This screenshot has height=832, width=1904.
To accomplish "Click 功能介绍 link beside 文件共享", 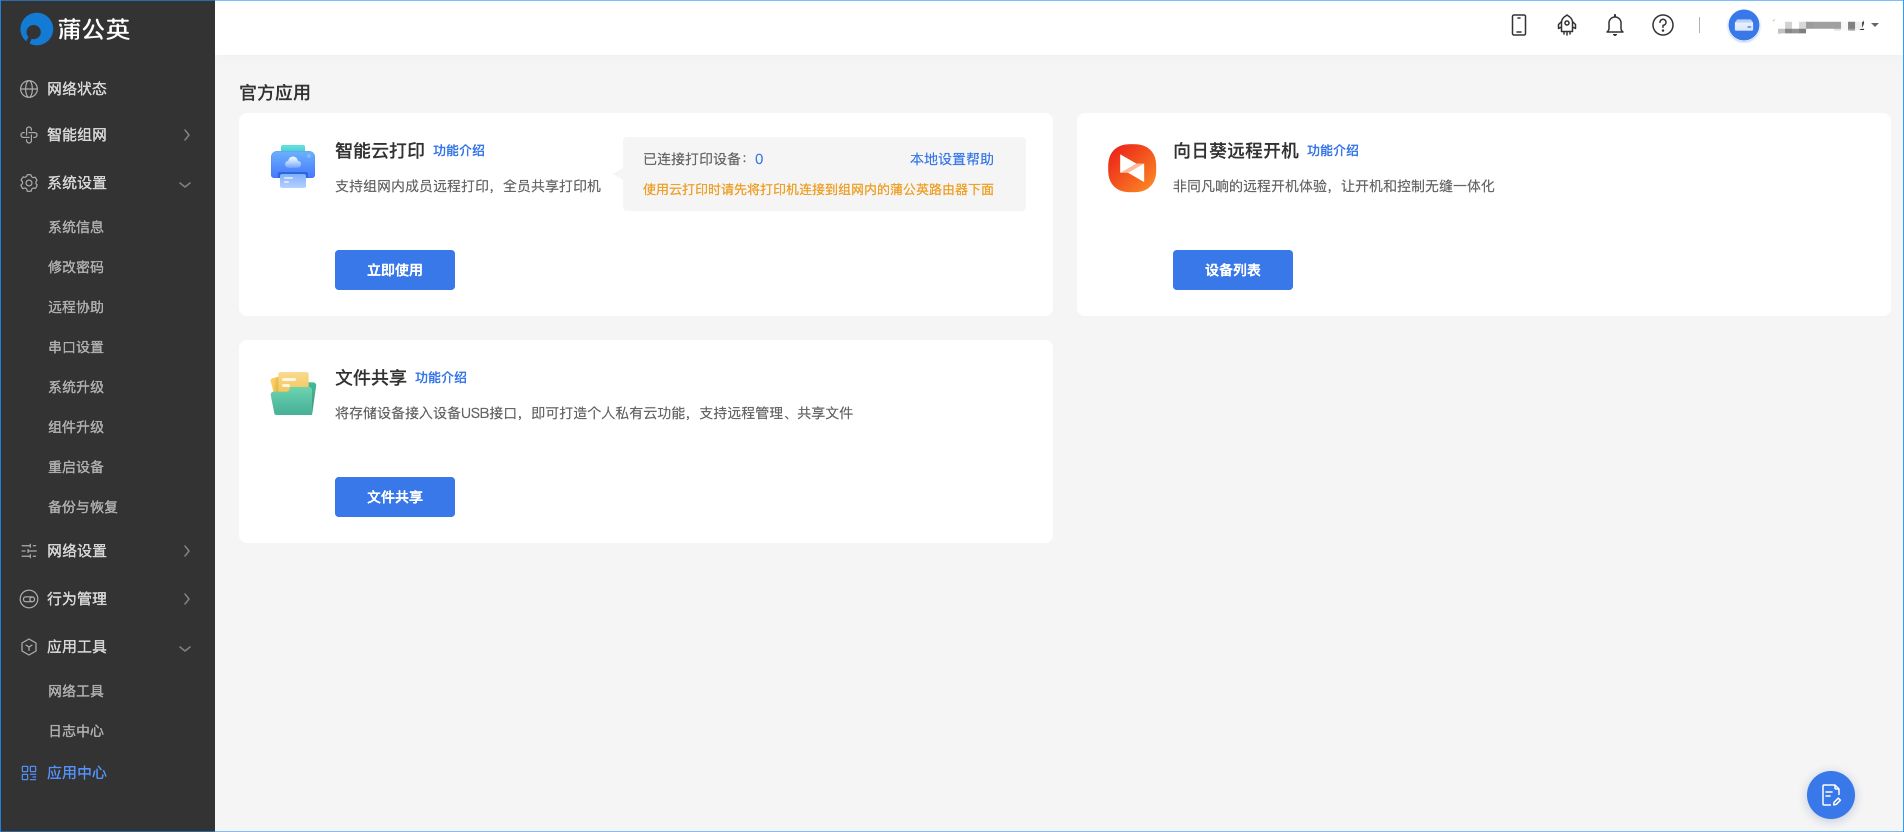I will click(x=441, y=378).
